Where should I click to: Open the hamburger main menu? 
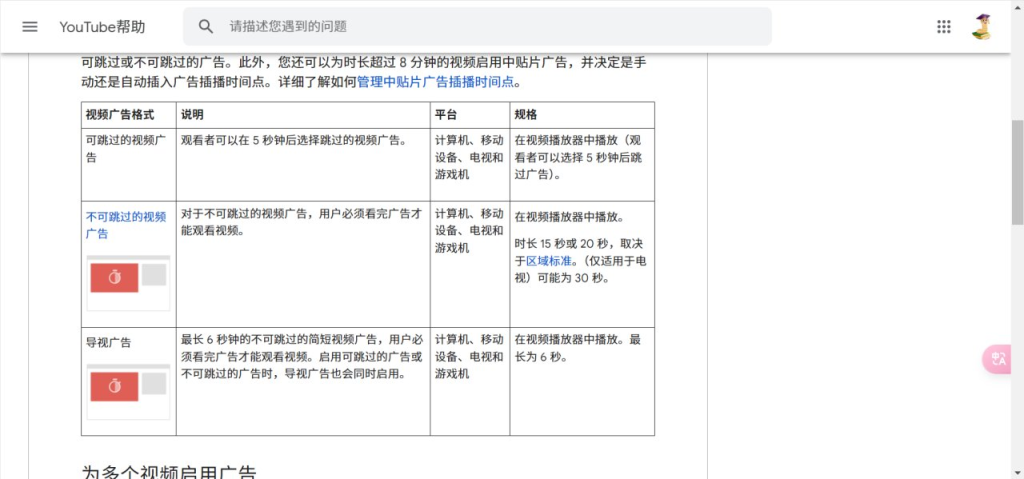pyautogui.click(x=29, y=27)
